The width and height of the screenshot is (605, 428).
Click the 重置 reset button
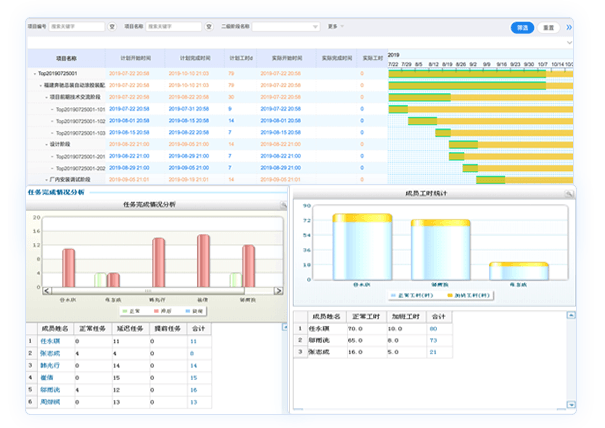pyautogui.click(x=549, y=27)
